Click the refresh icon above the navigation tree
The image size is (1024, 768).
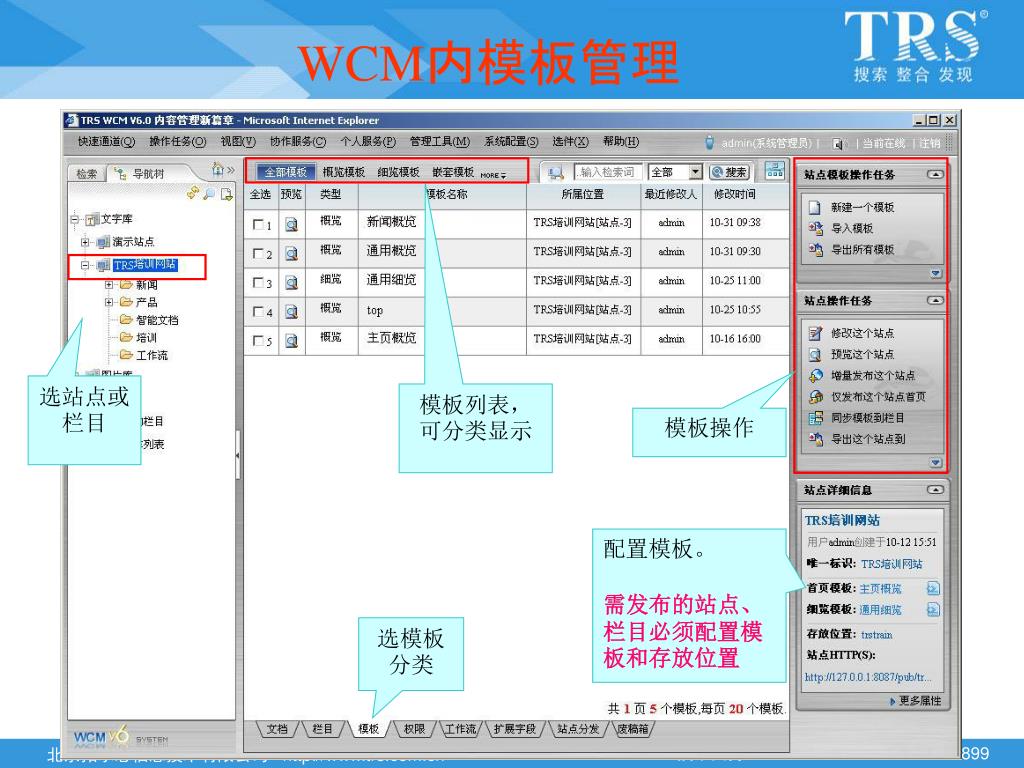193,193
